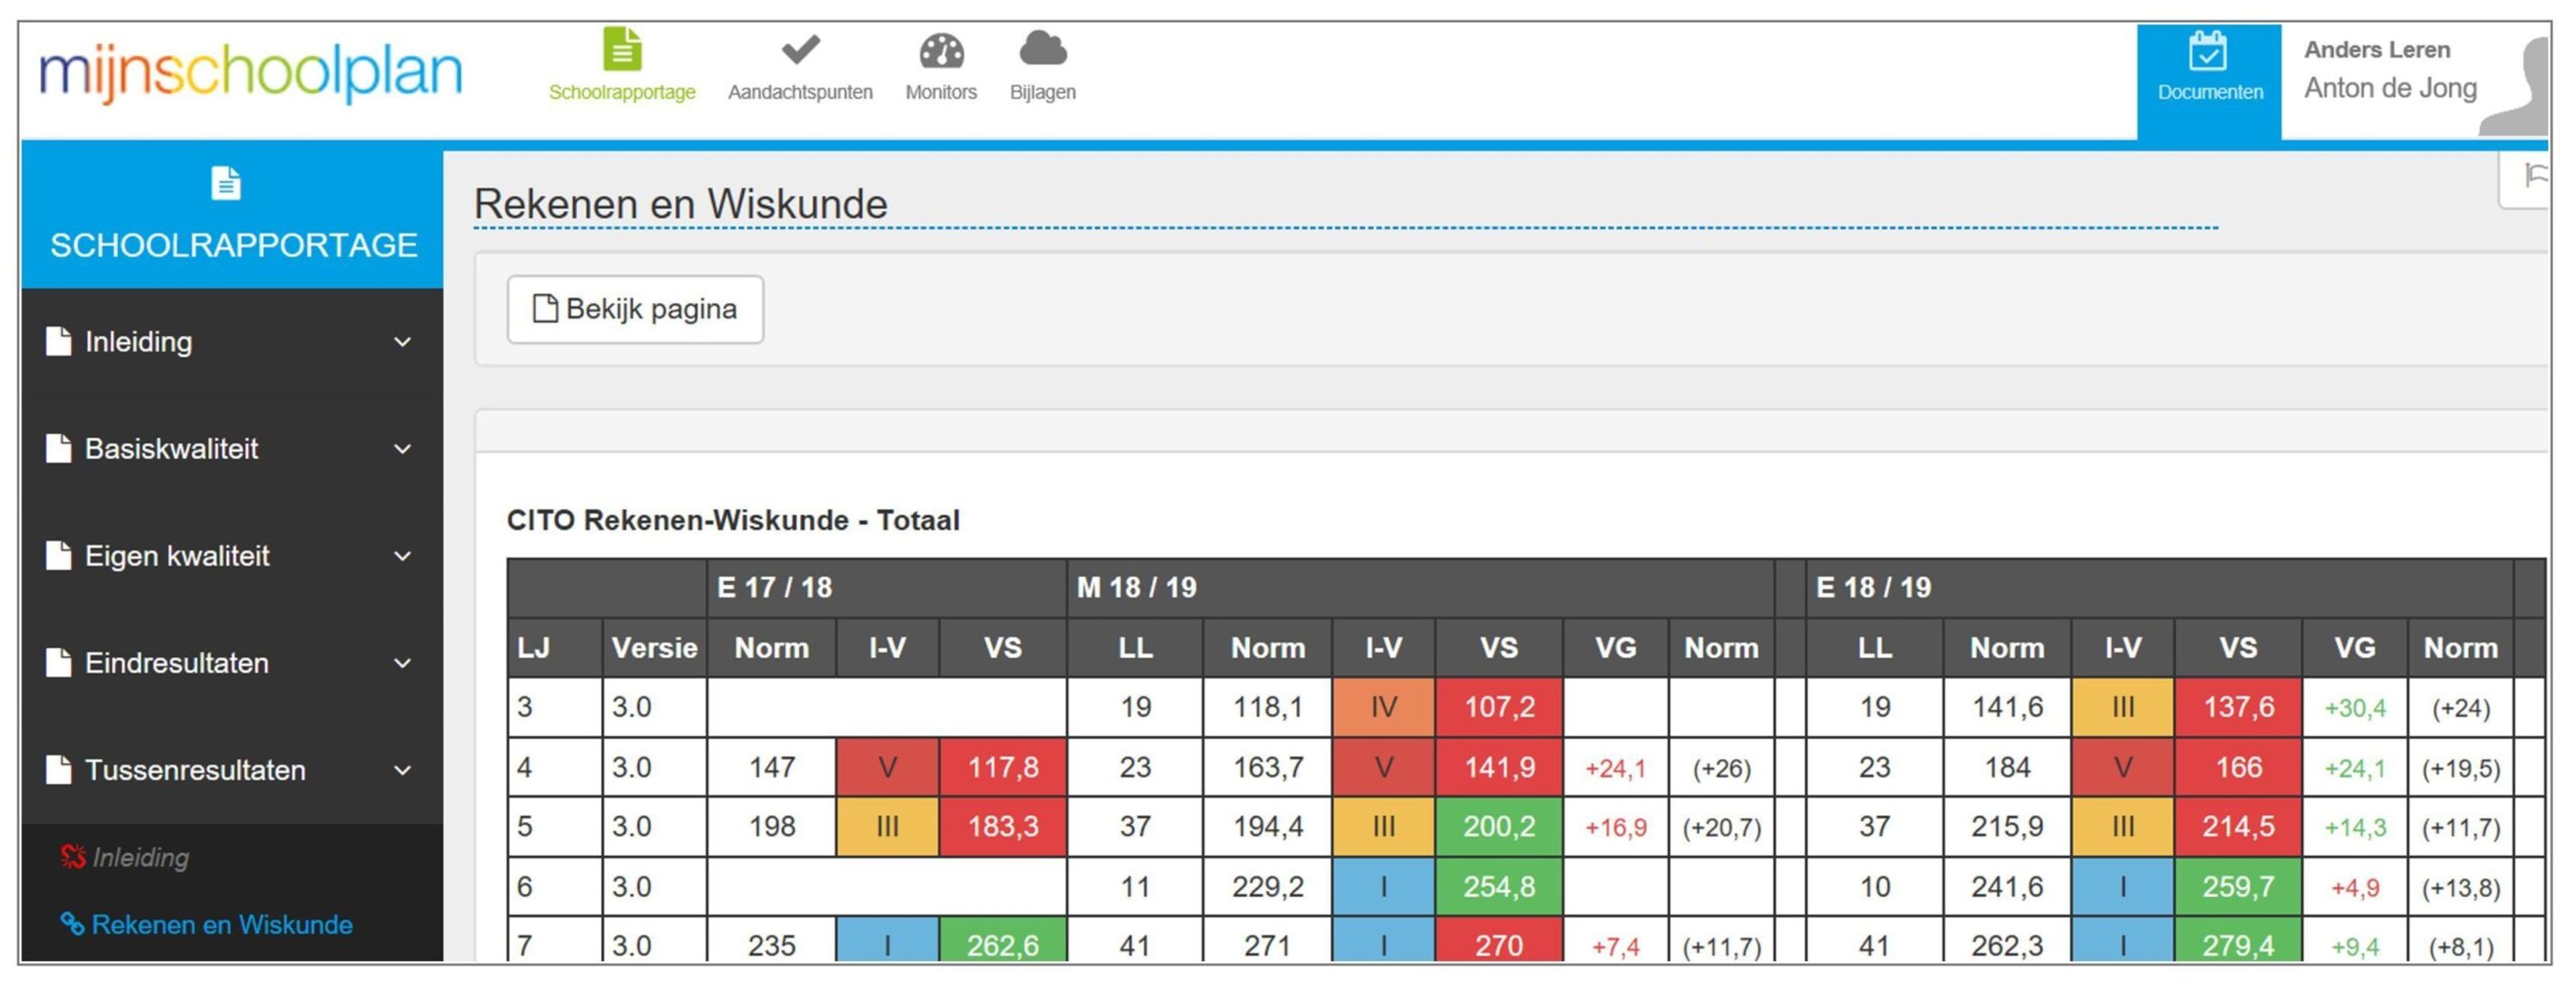Select the Schoolrapportage tab label
The image size is (2576, 986).
(x=622, y=92)
